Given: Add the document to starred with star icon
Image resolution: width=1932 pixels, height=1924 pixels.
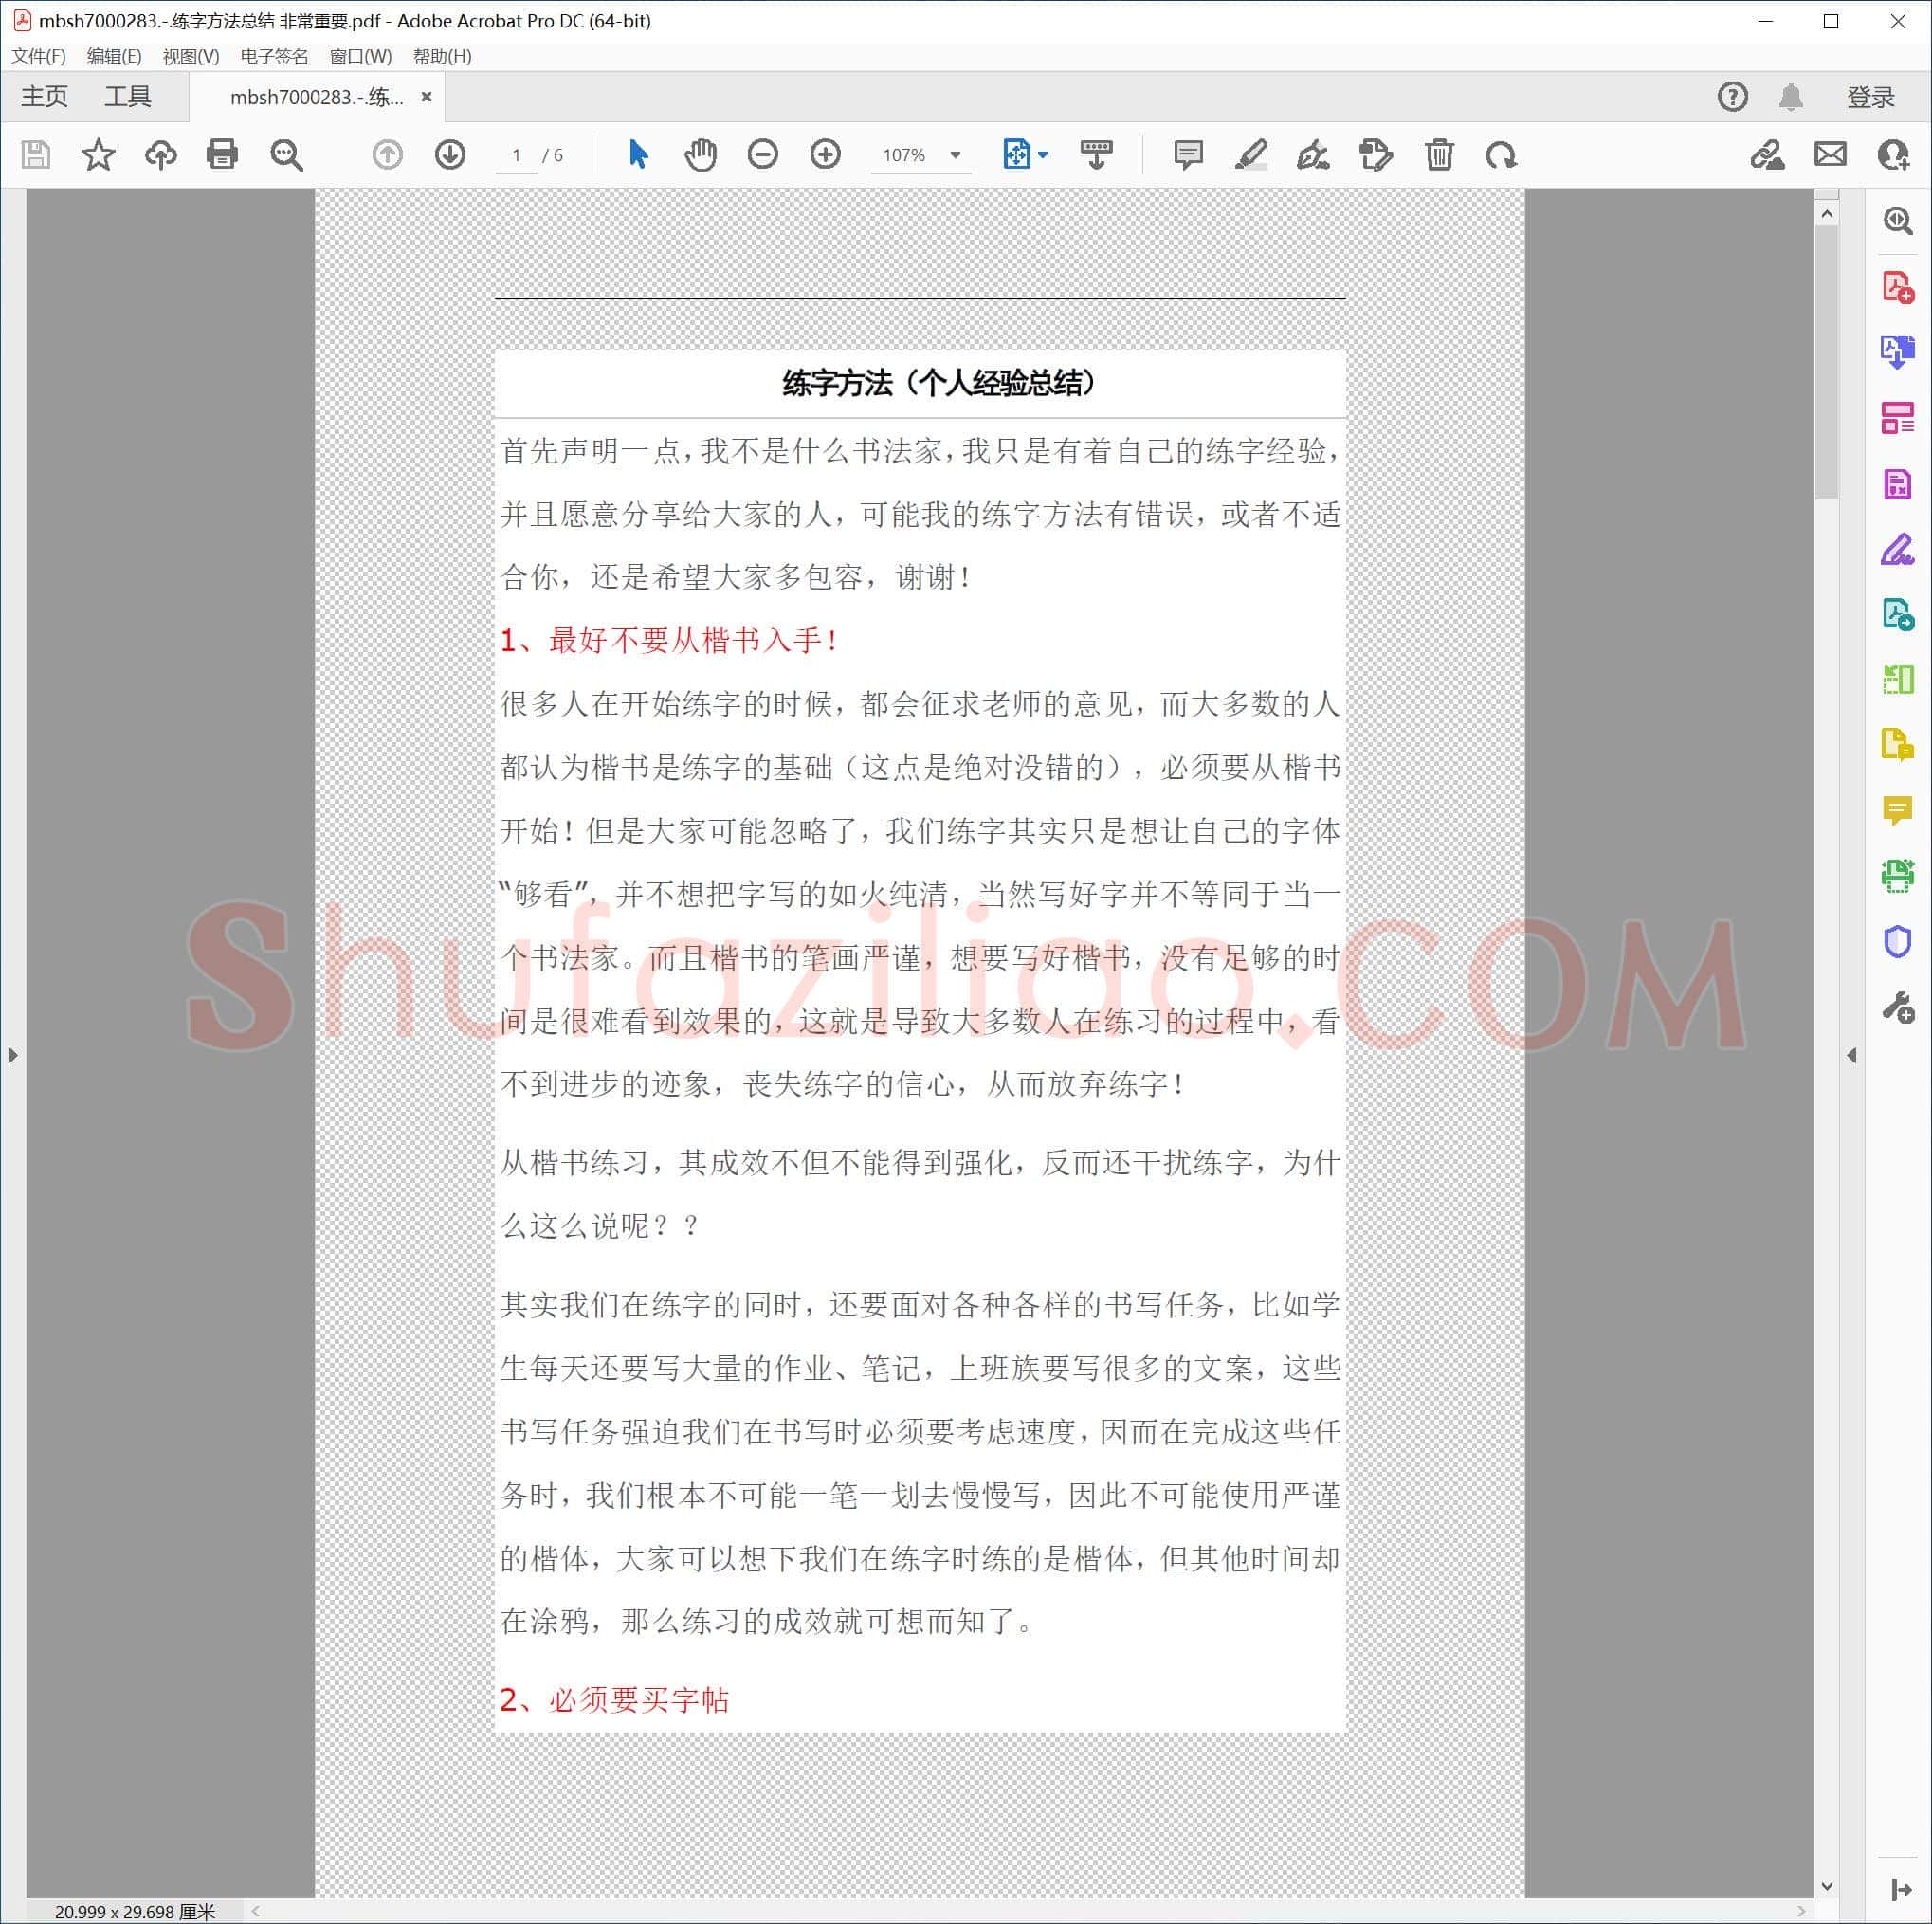Looking at the screenshot, I should [x=98, y=155].
